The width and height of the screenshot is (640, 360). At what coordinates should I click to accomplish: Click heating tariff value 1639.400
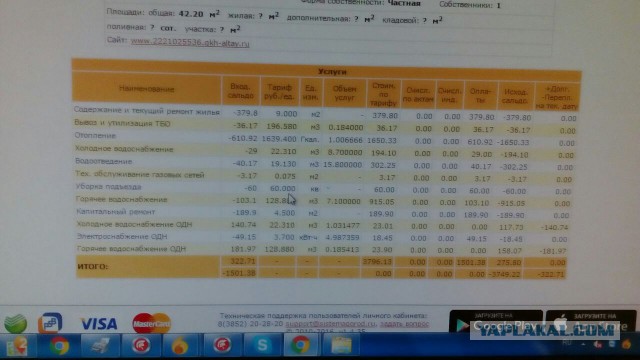point(279,139)
